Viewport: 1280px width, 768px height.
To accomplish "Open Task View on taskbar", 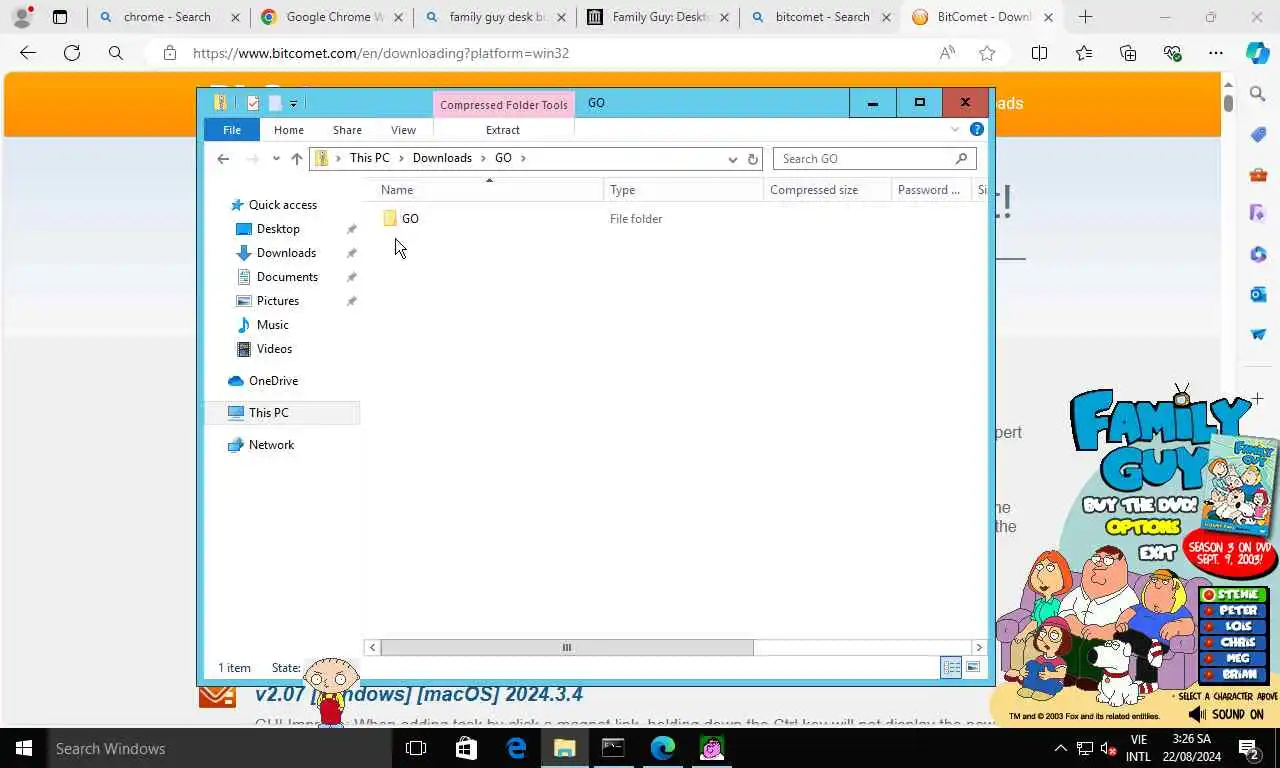I will tap(416, 748).
